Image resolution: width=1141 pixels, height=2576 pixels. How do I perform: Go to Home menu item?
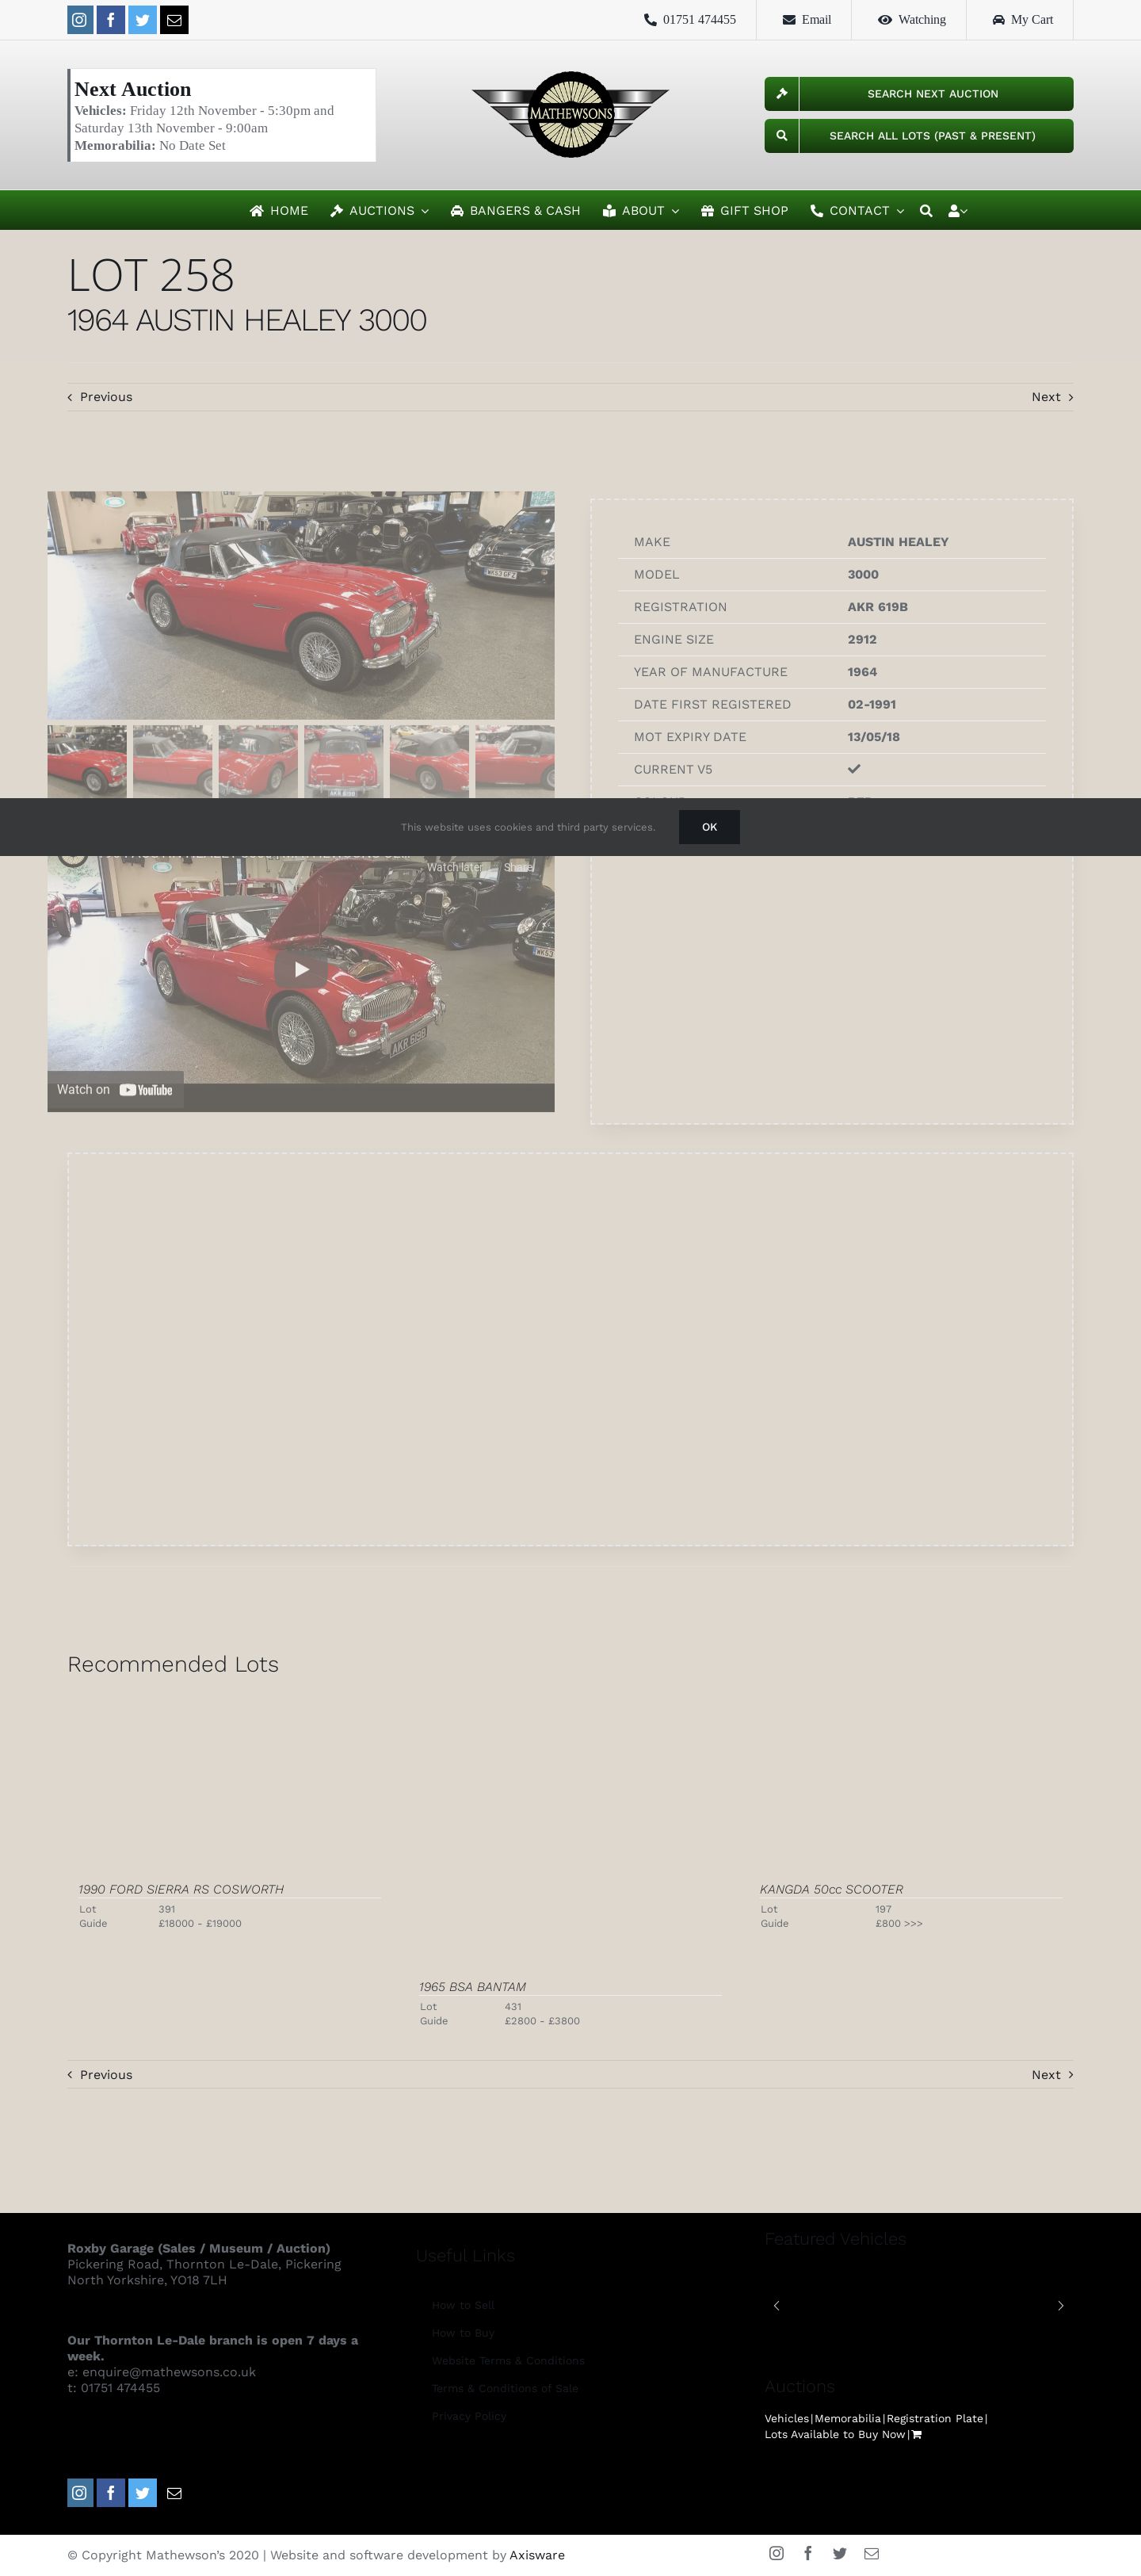(279, 211)
